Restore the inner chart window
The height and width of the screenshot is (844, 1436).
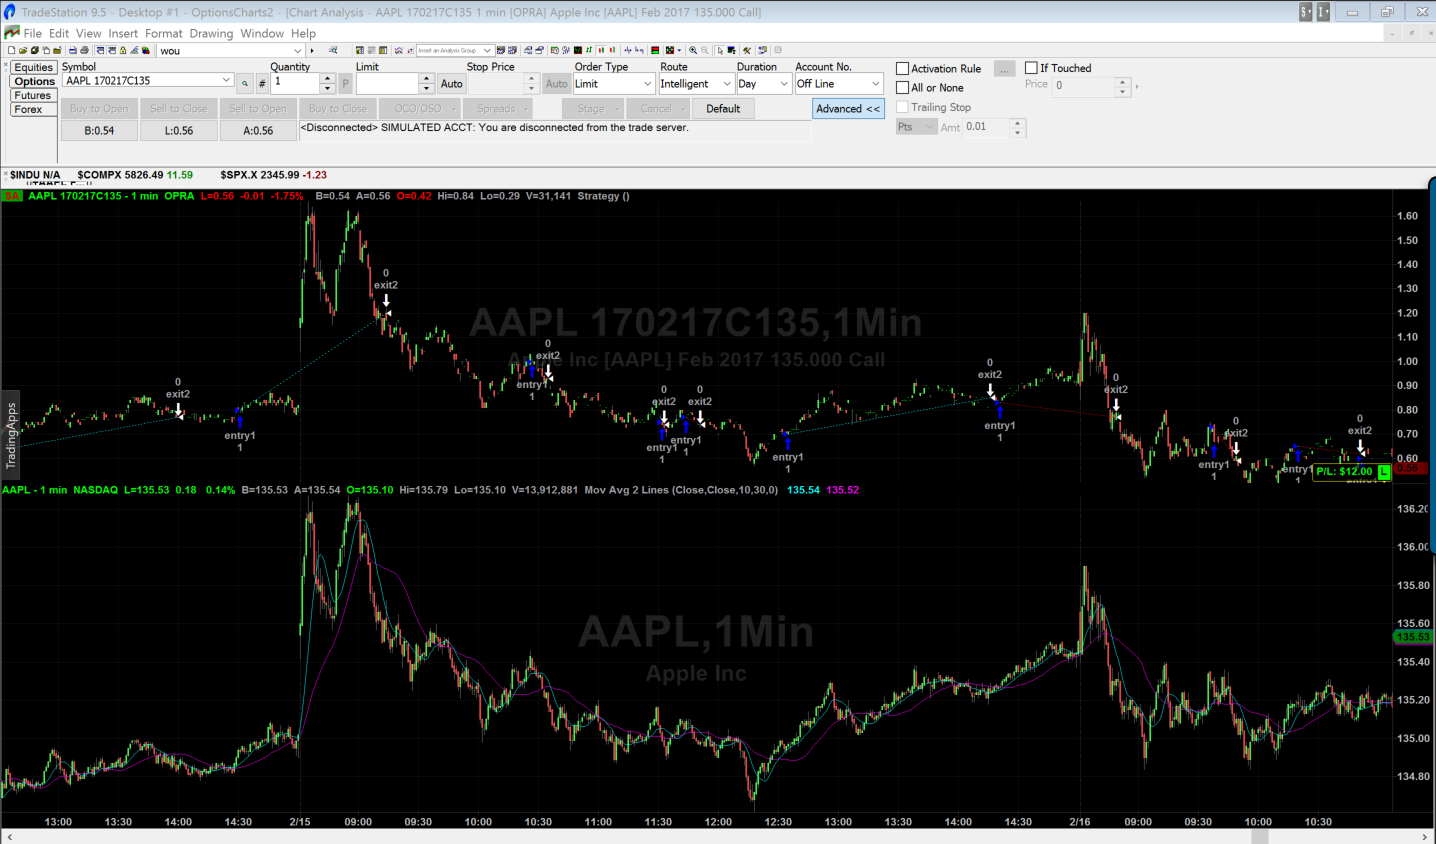pos(1412,33)
